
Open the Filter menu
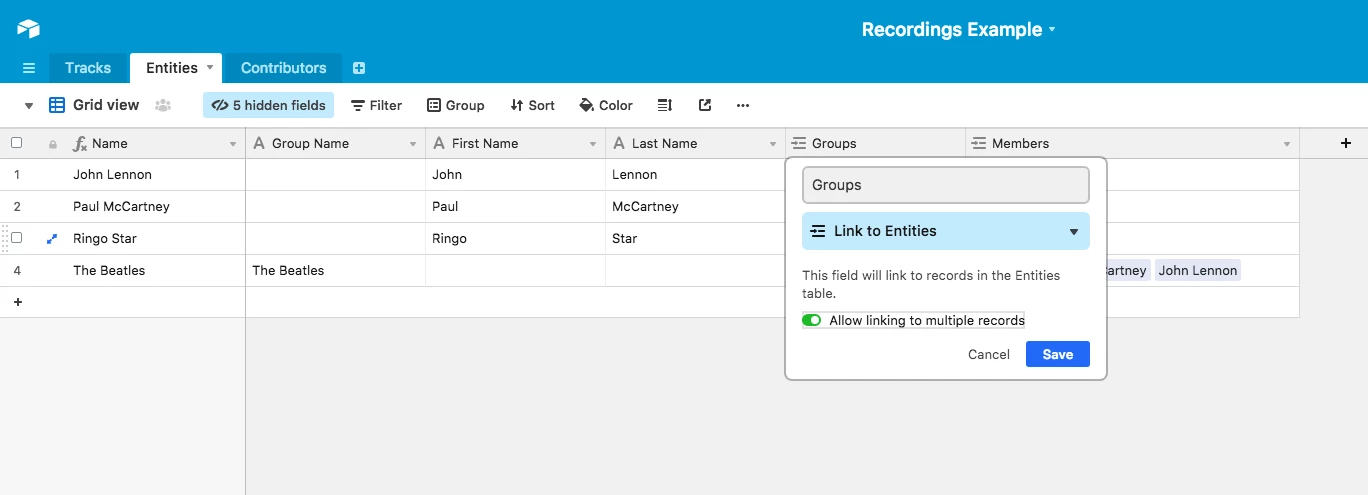[x=376, y=105]
